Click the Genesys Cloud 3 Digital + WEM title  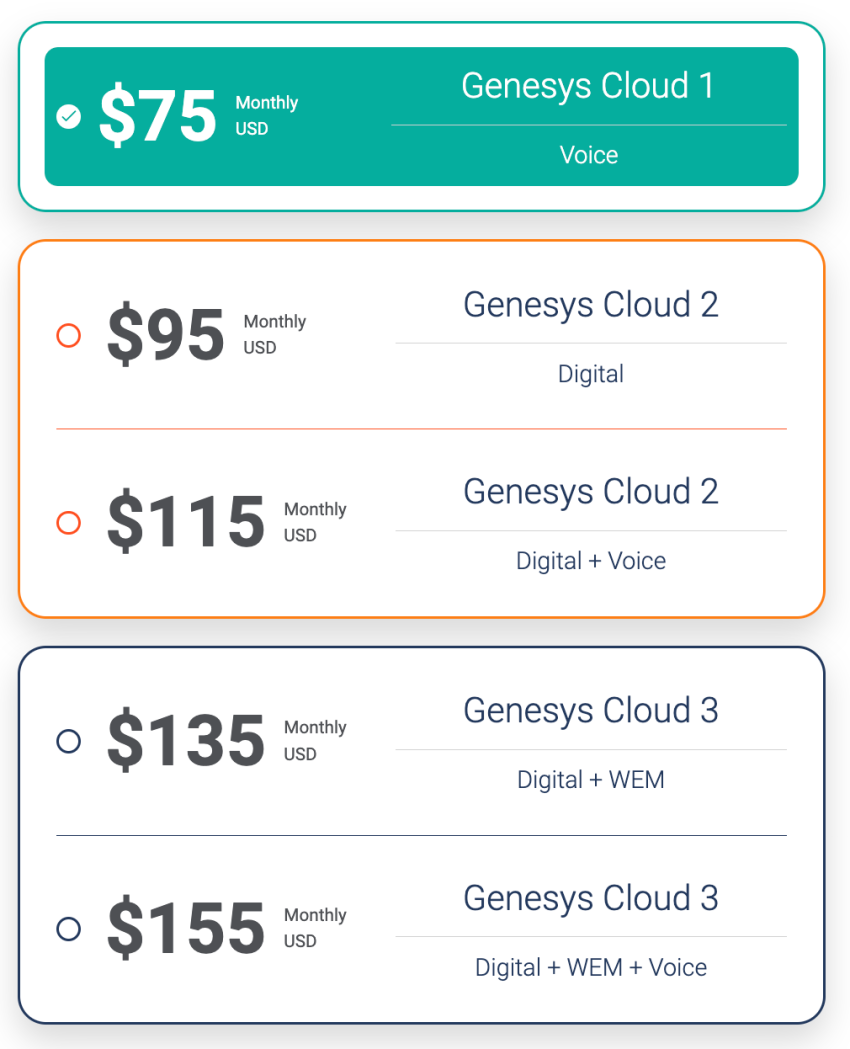click(x=591, y=711)
